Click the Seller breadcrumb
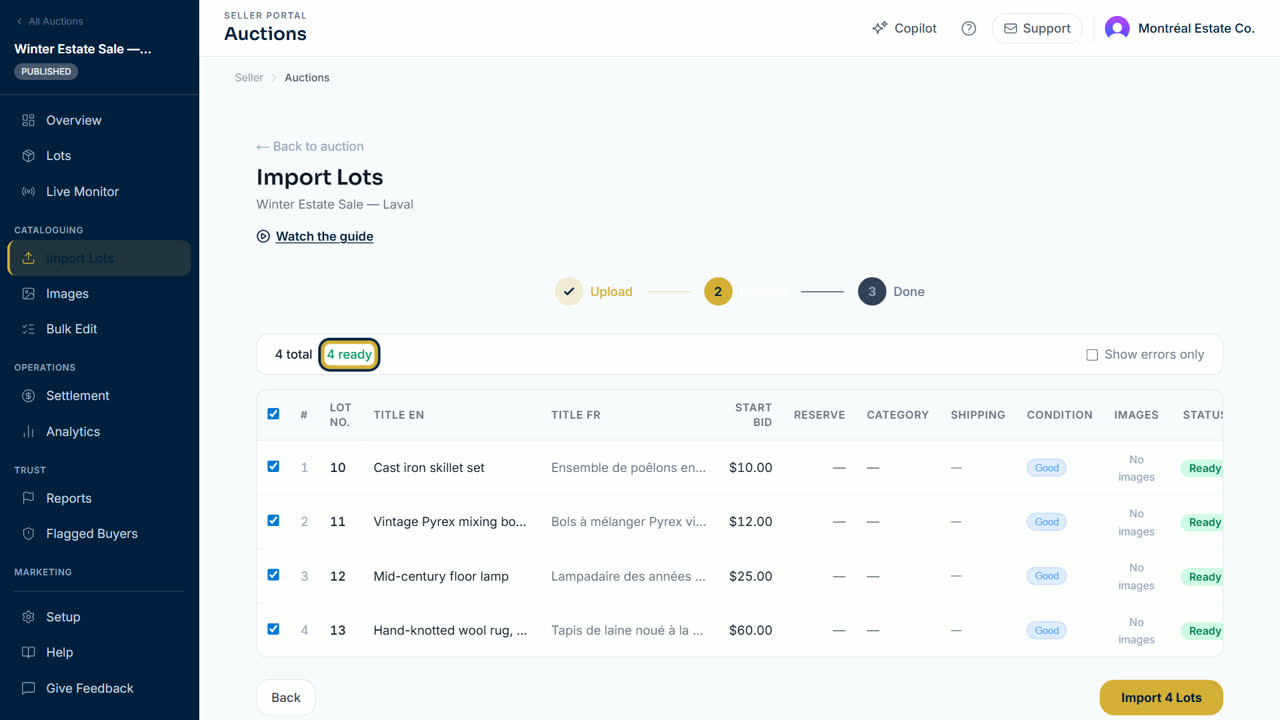Viewport: 1280px width, 720px height. (249, 78)
